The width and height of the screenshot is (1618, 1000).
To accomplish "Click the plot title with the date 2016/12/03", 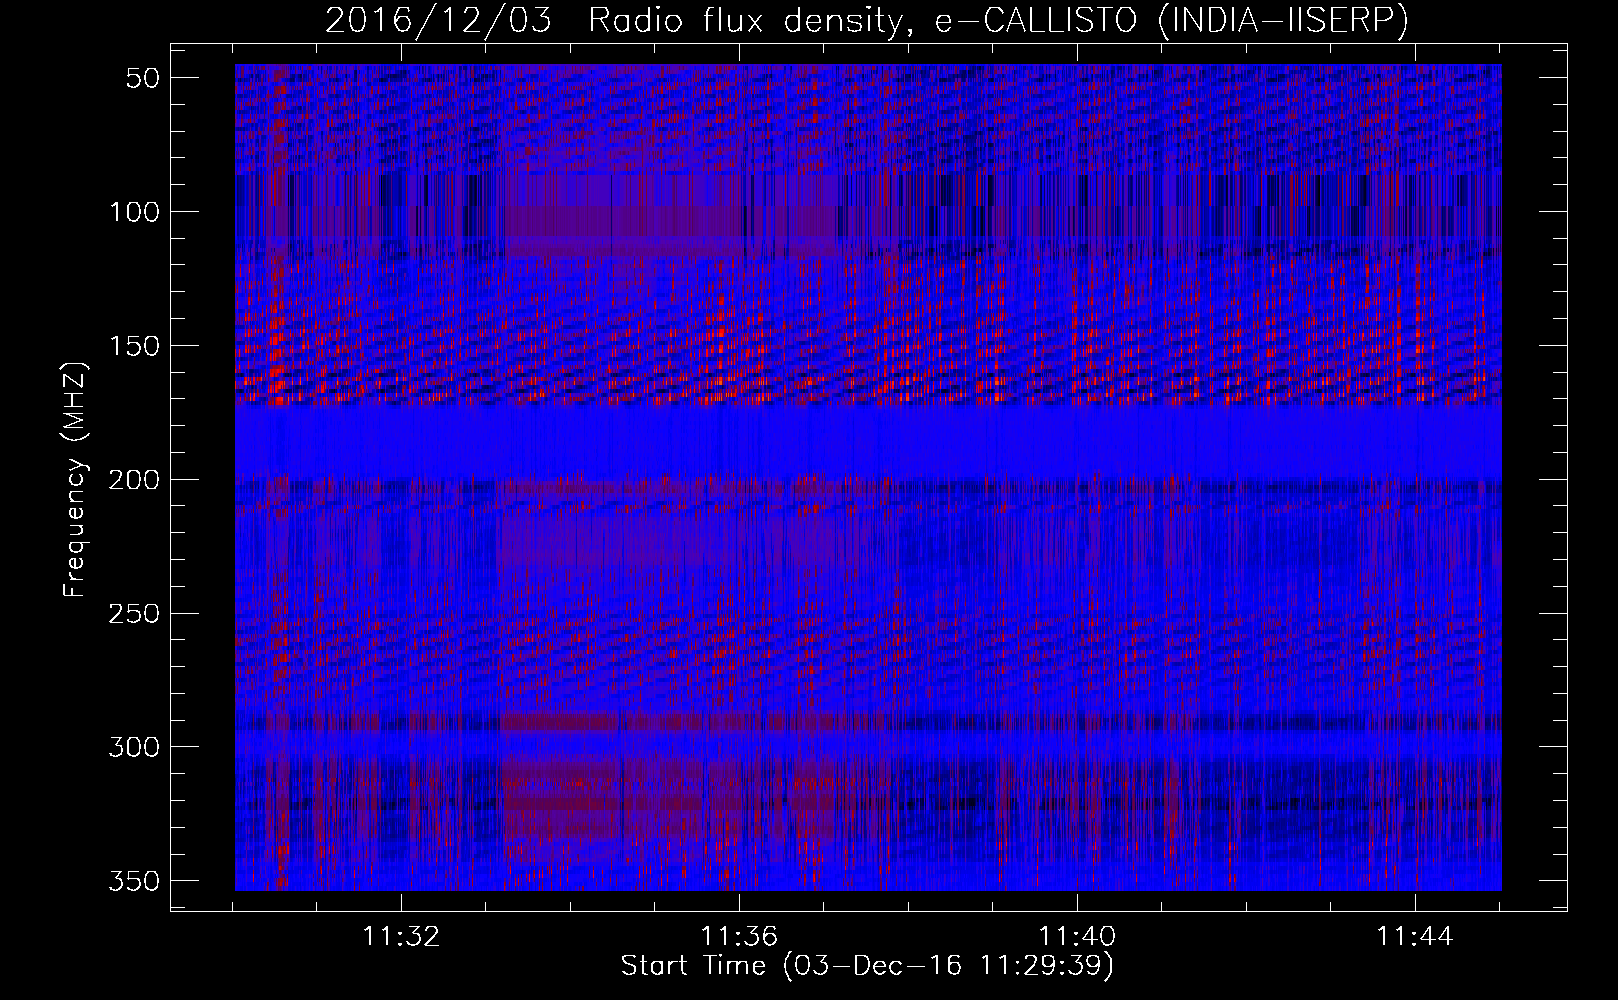I will 867,21.
